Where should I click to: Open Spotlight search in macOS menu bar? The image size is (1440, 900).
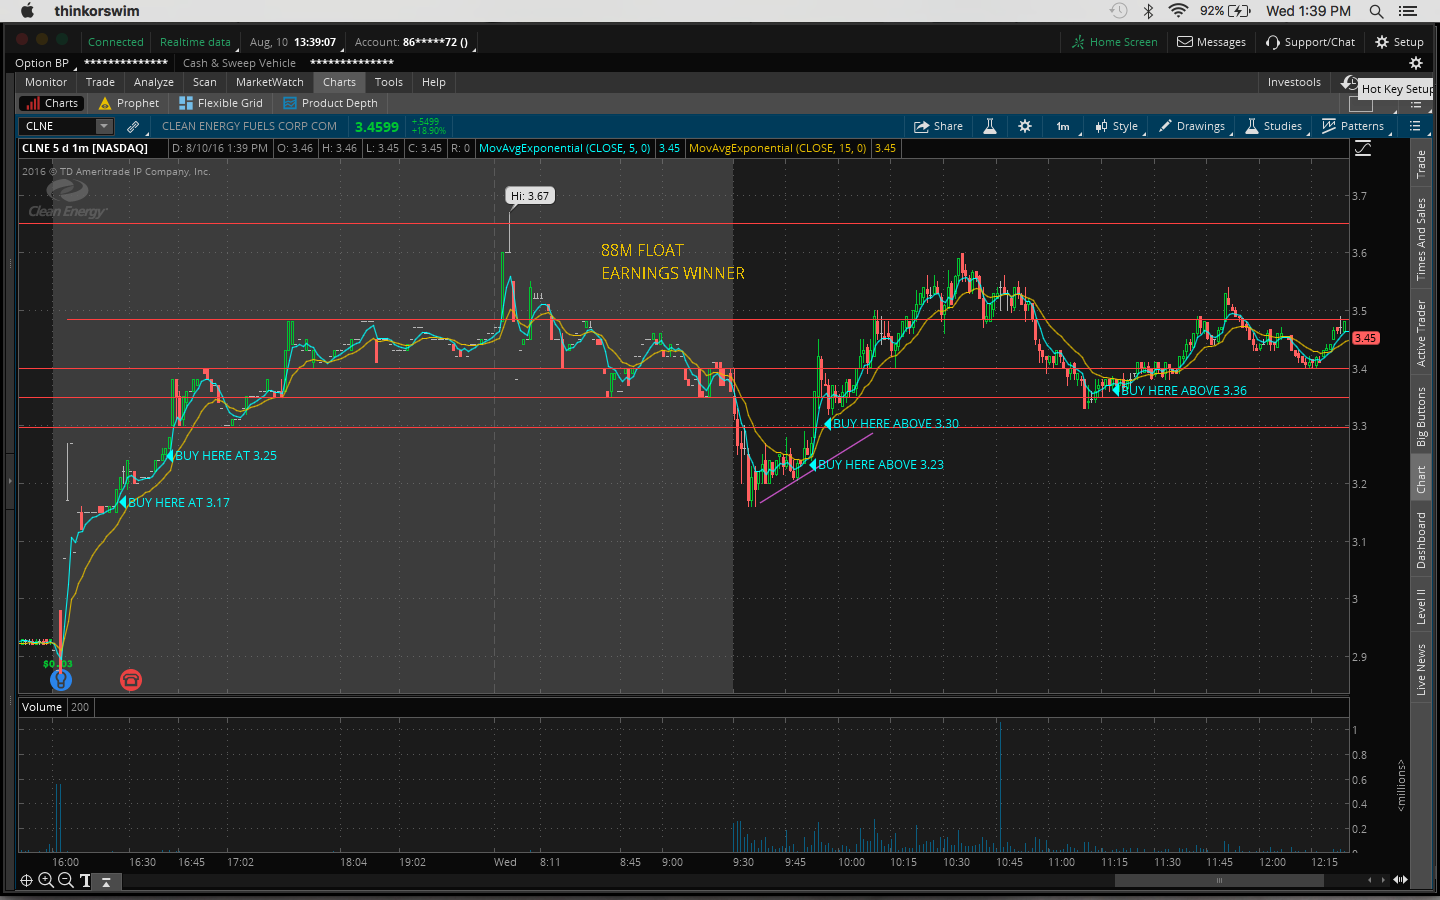pyautogui.click(x=1377, y=11)
